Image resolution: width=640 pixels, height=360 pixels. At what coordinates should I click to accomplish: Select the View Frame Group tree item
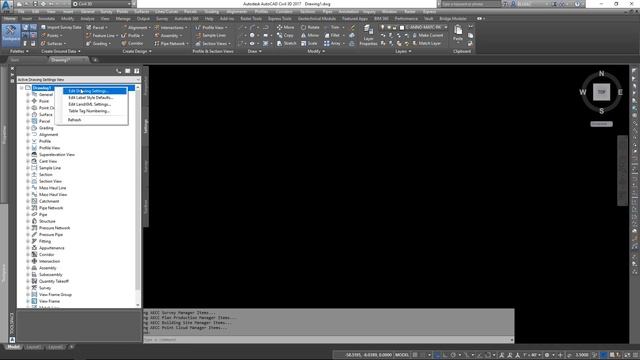pos(55,295)
